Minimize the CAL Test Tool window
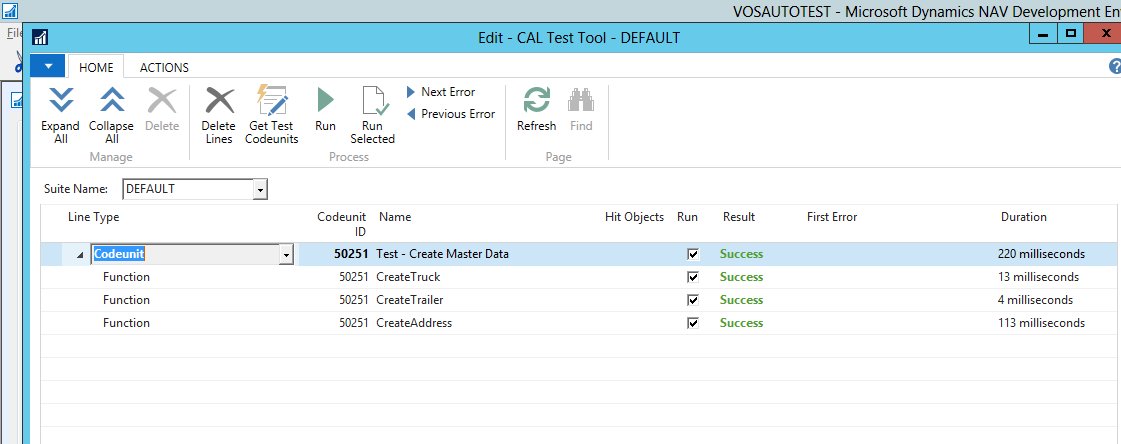This screenshot has width=1121, height=444. click(1043, 34)
